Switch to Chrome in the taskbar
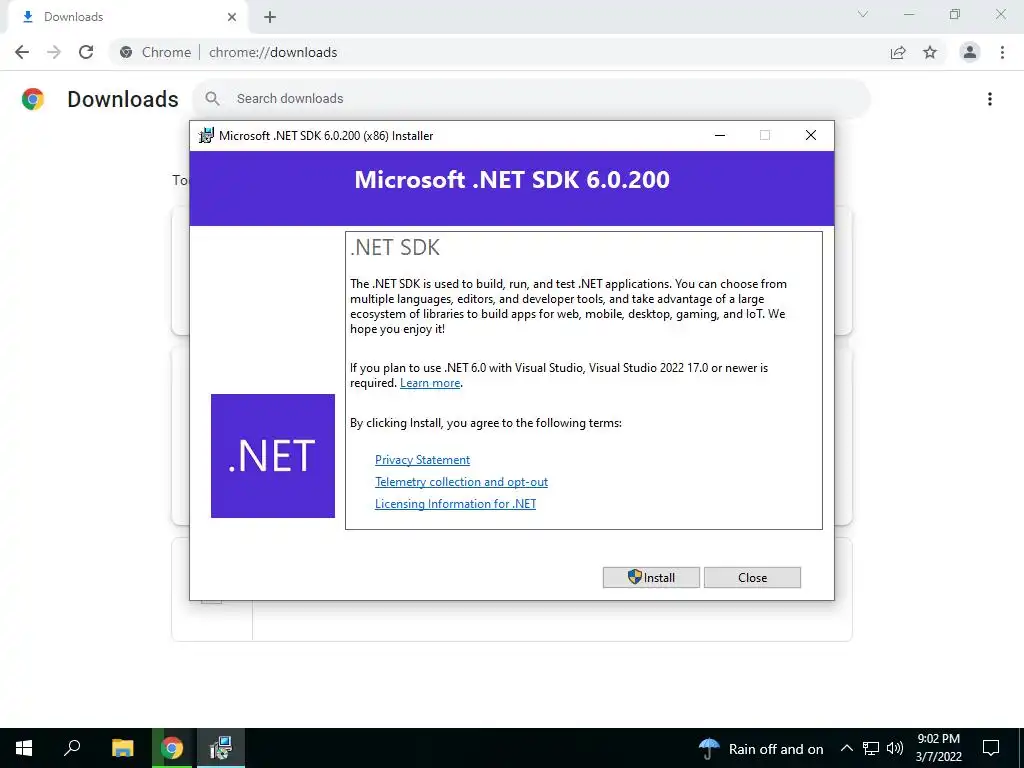 tap(172, 748)
